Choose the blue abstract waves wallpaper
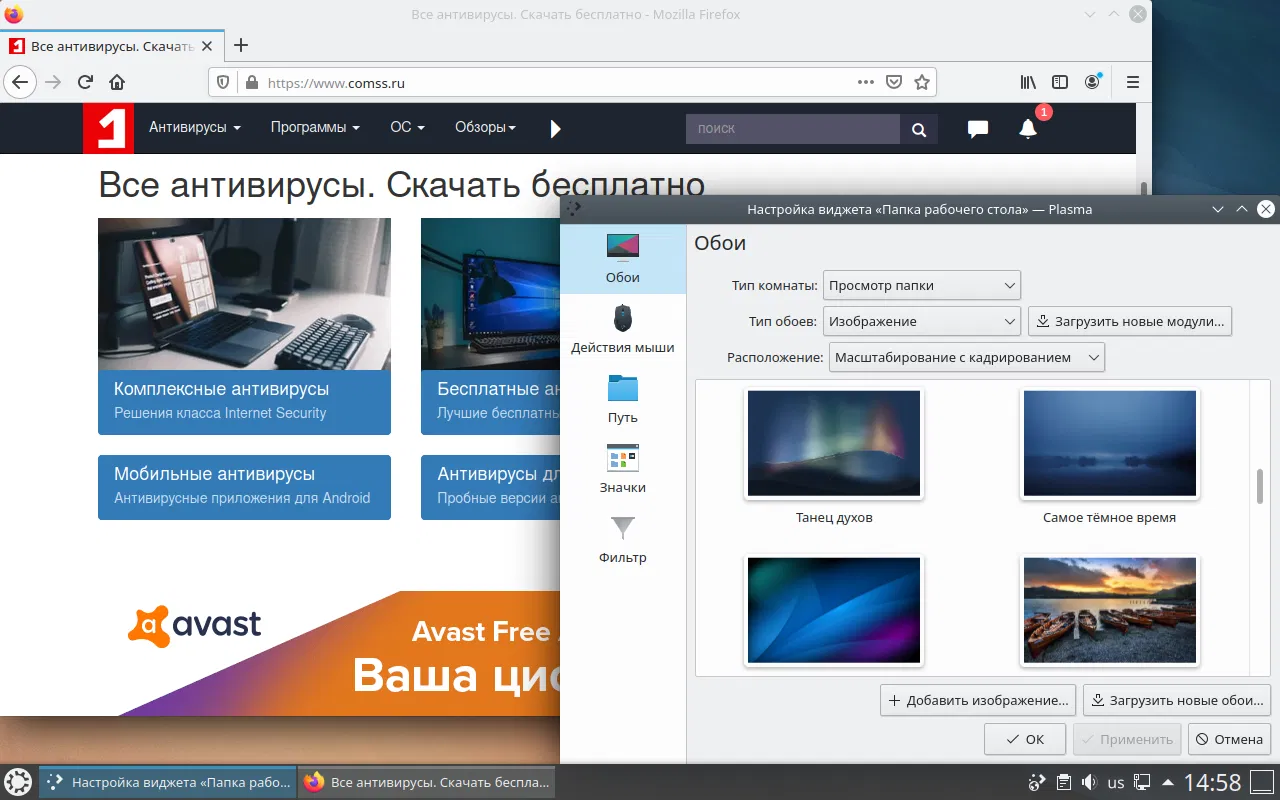The width and height of the screenshot is (1280, 800). tap(834, 610)
